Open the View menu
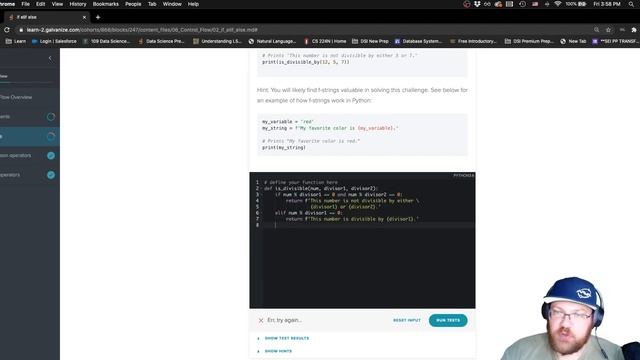Screen dimensions: 640x360 pos(57,4)
